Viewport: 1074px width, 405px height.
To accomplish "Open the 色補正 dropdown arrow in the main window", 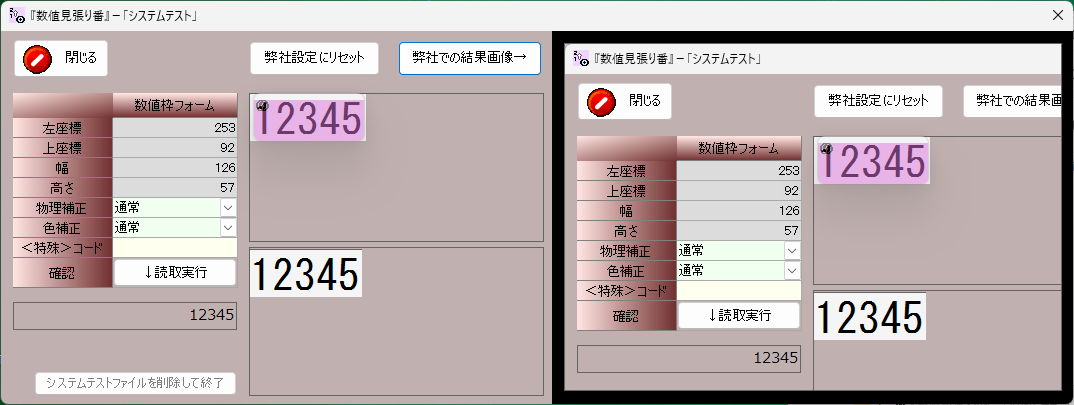I will tap(228, 227).
